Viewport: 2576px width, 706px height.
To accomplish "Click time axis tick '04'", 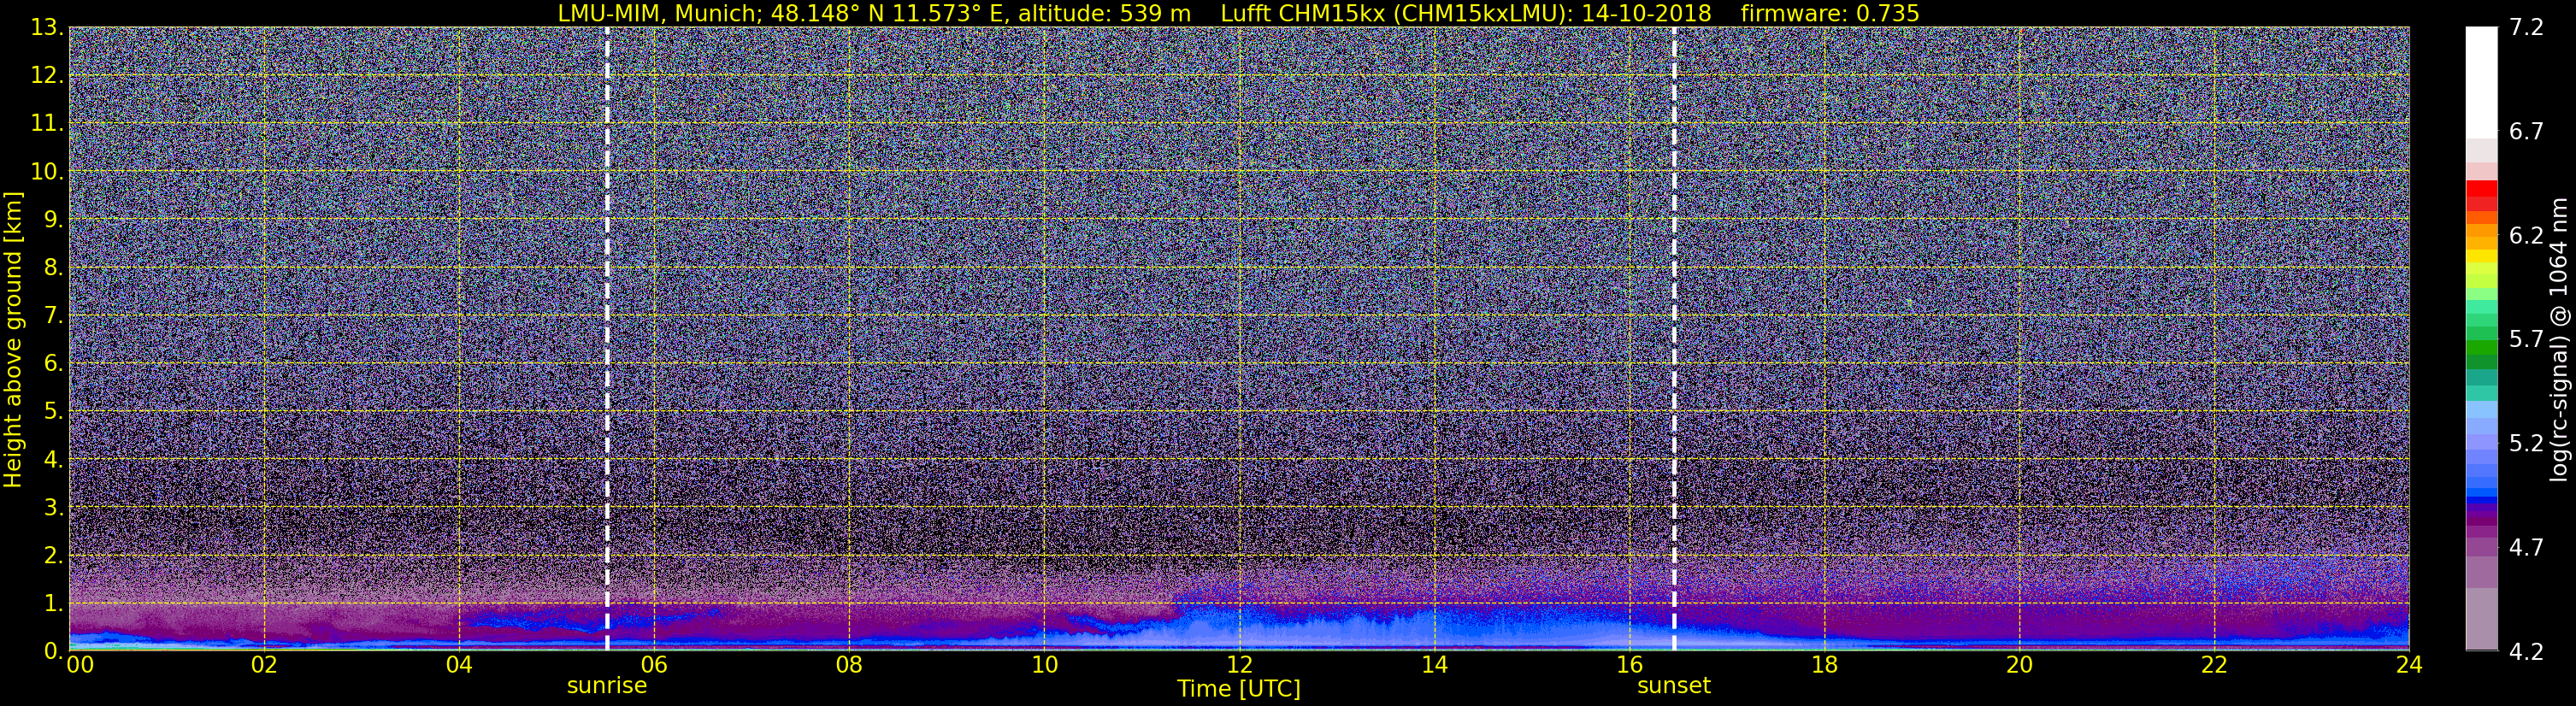I will point(459,665).
